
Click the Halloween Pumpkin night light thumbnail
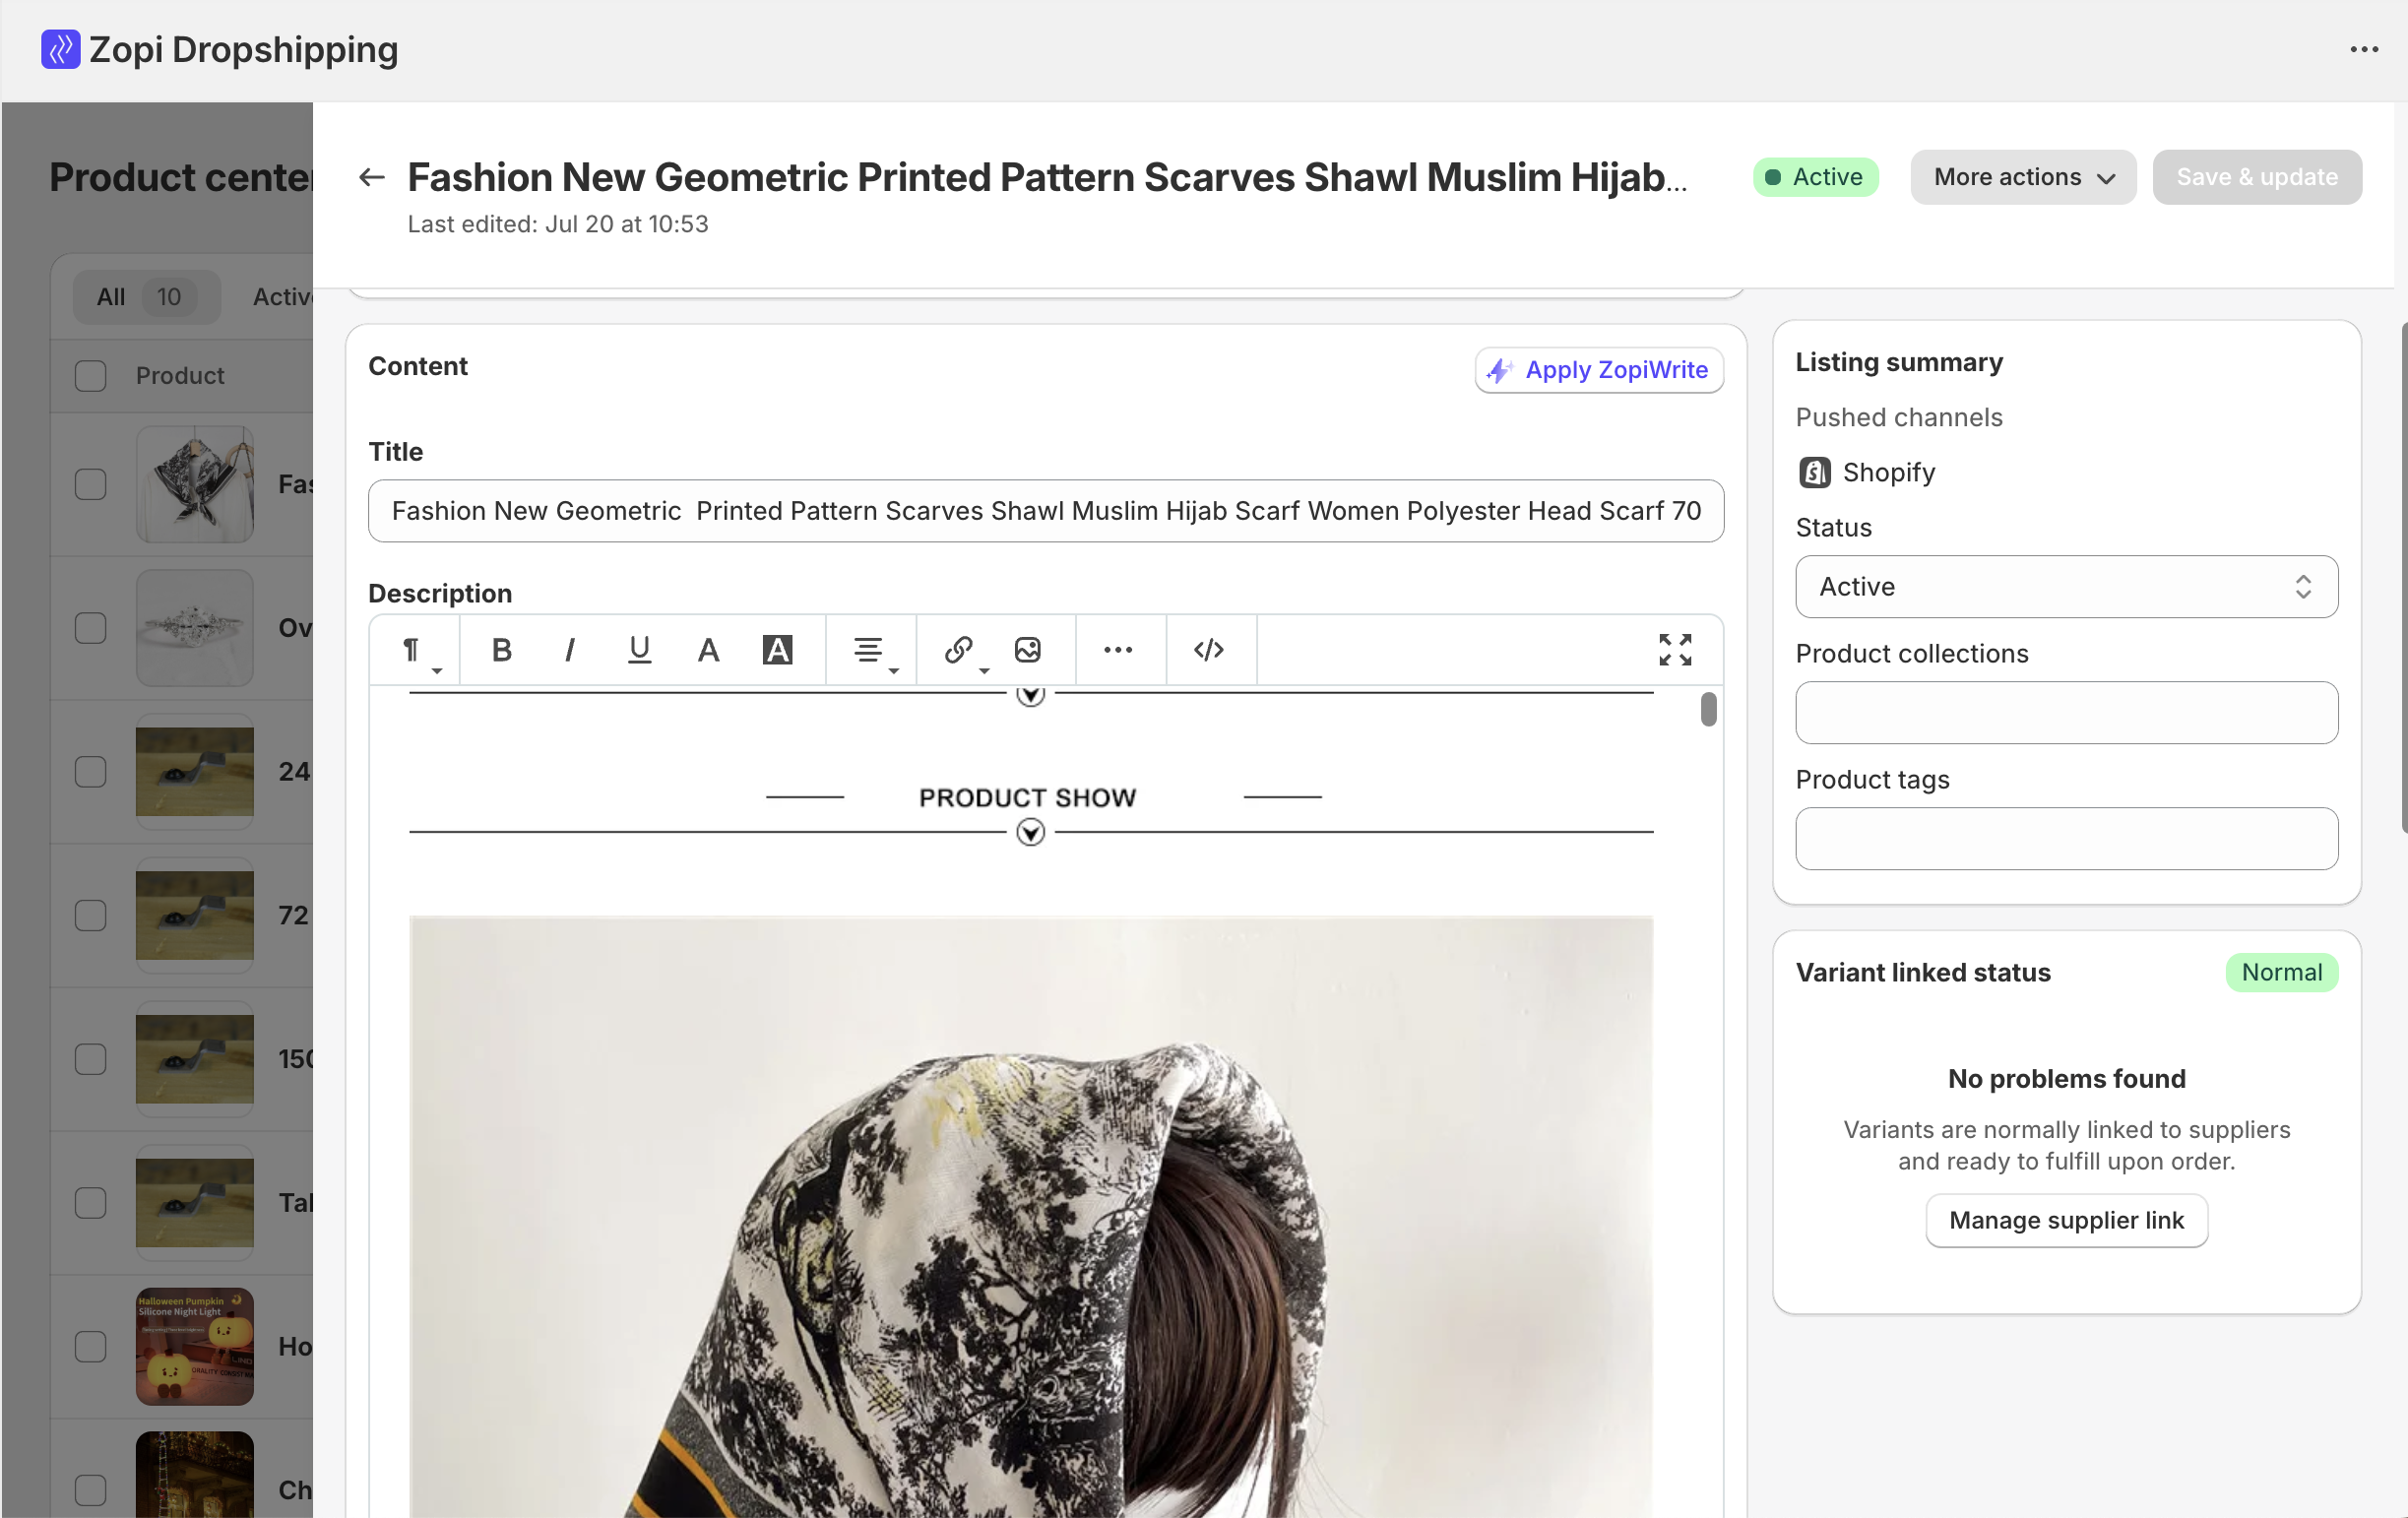pyautogui.click(x=194, y=1347)
